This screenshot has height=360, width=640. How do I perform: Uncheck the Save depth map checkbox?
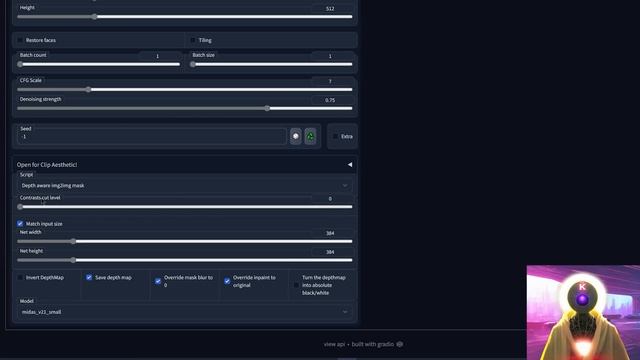pyautogui.click(x=89, y=278)
